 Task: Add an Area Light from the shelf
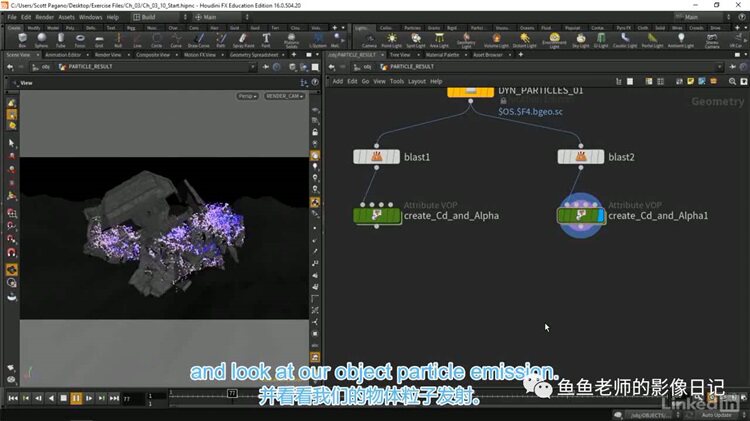point(439,40)
